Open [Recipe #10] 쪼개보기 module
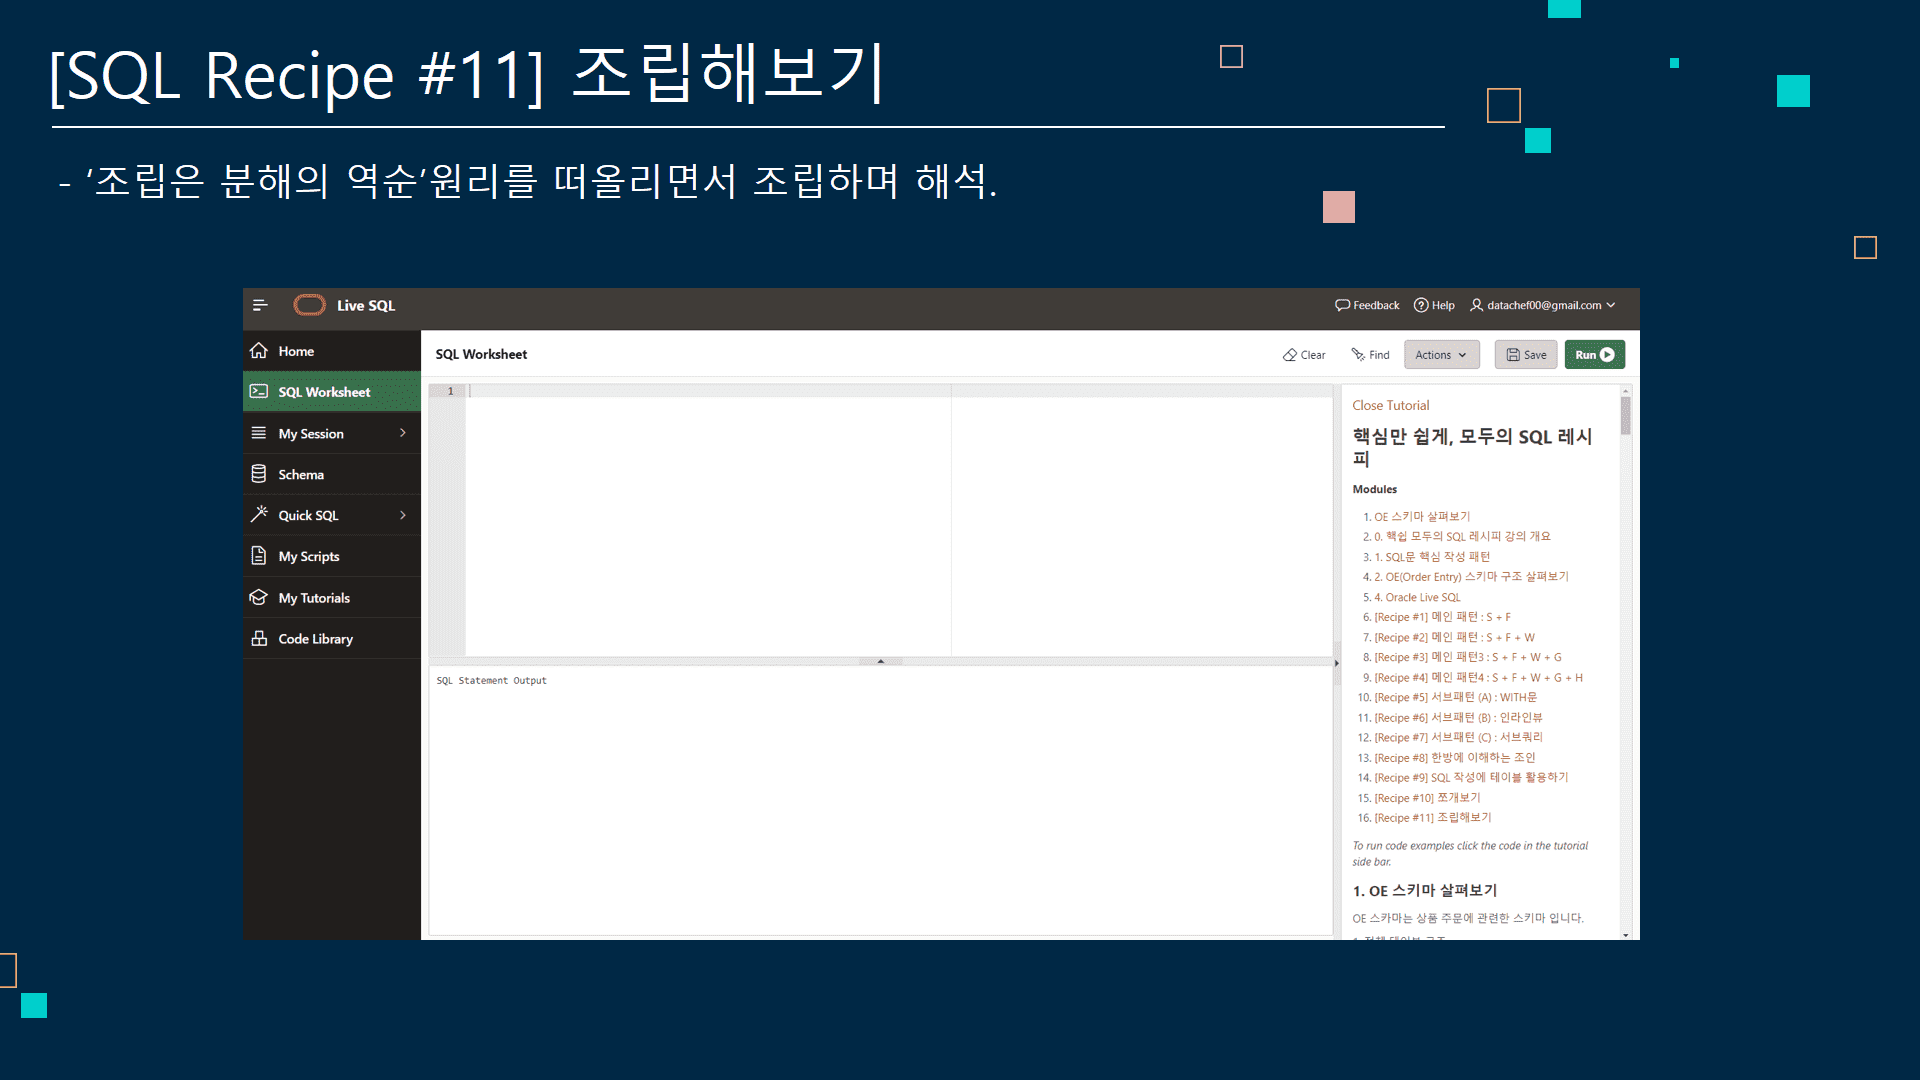The width and height of the screenshot is (1920, 1080). pyautogui.click(x=1427, y=797)
